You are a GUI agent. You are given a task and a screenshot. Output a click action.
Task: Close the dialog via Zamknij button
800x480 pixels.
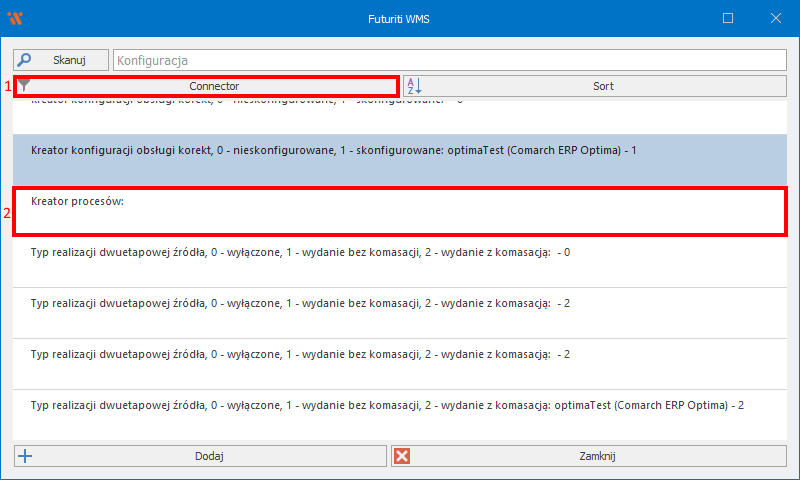coord(596,456)
